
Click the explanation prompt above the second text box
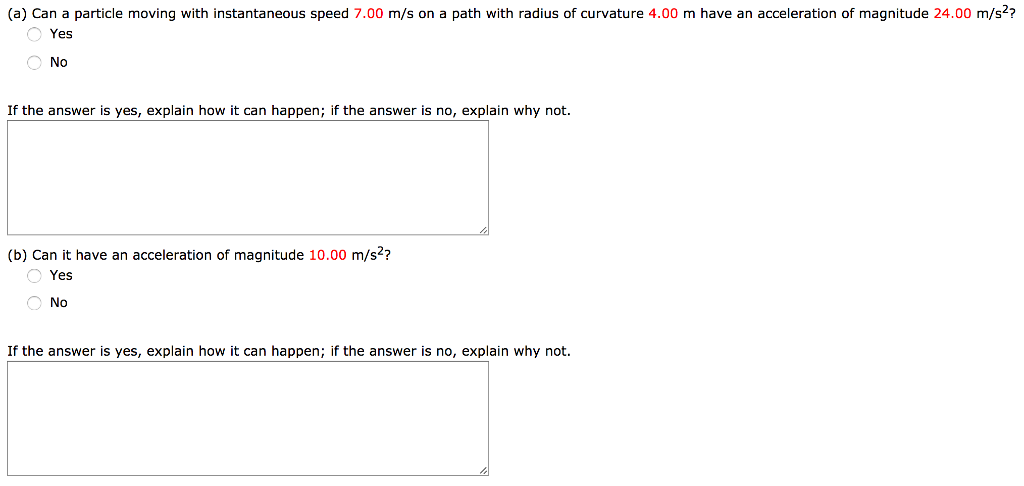point(288,351)
